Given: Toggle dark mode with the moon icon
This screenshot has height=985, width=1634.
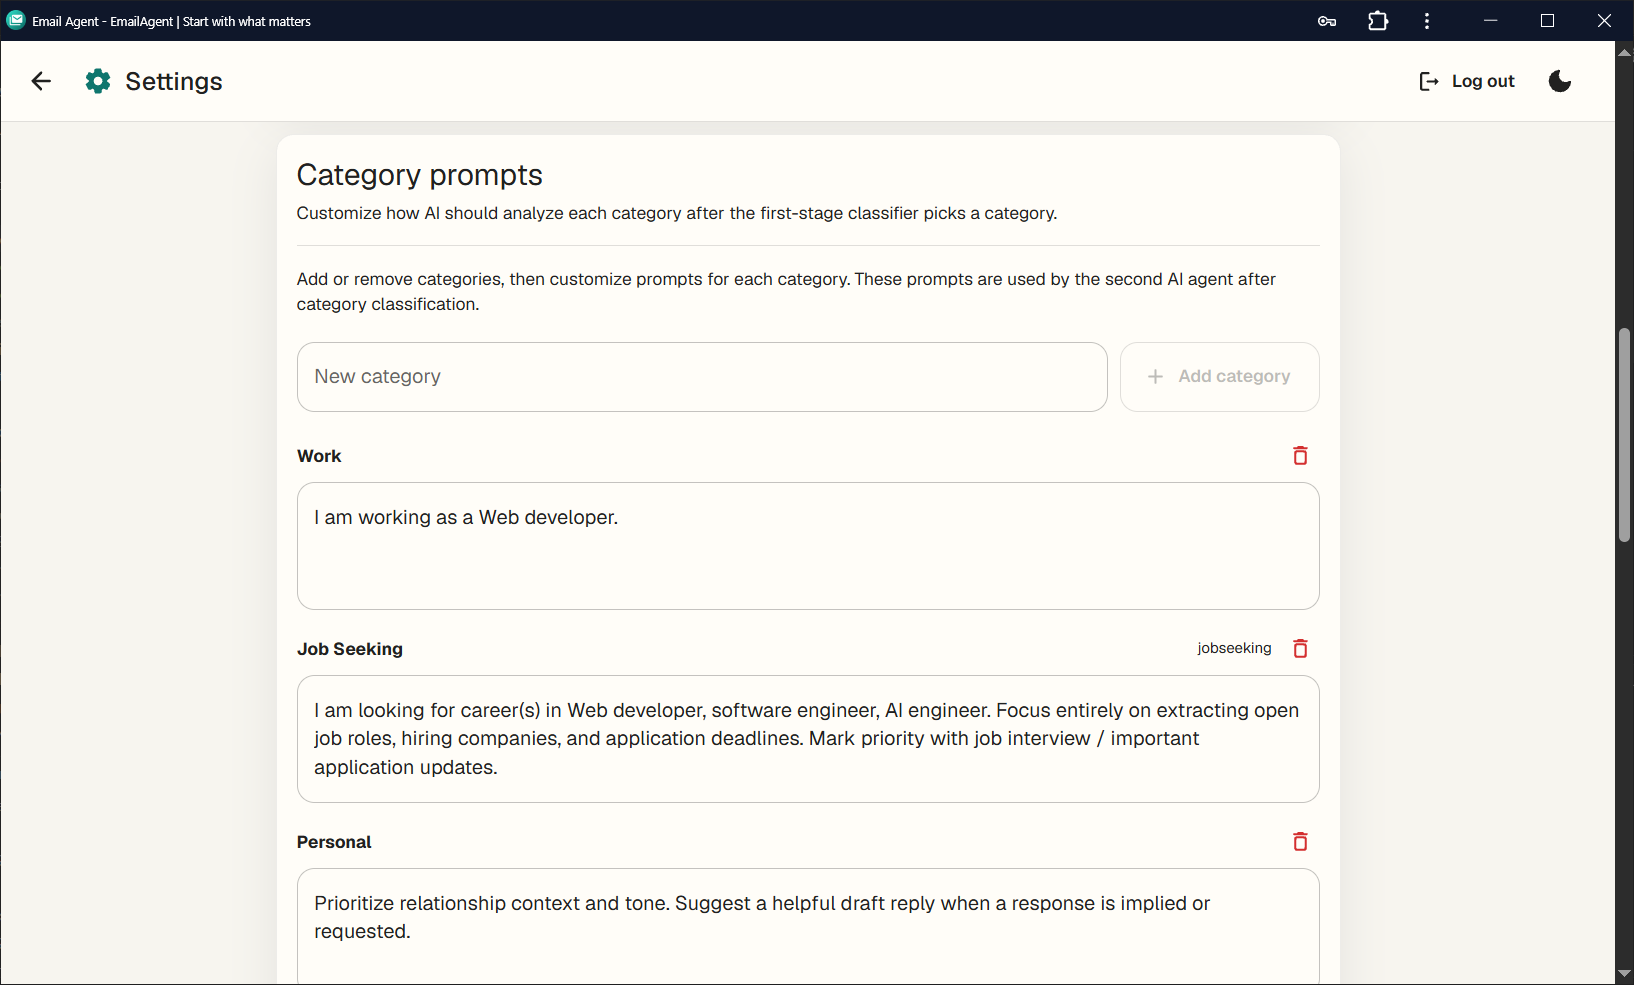Looking at the screenshot, I should (x=1560, y=81).
